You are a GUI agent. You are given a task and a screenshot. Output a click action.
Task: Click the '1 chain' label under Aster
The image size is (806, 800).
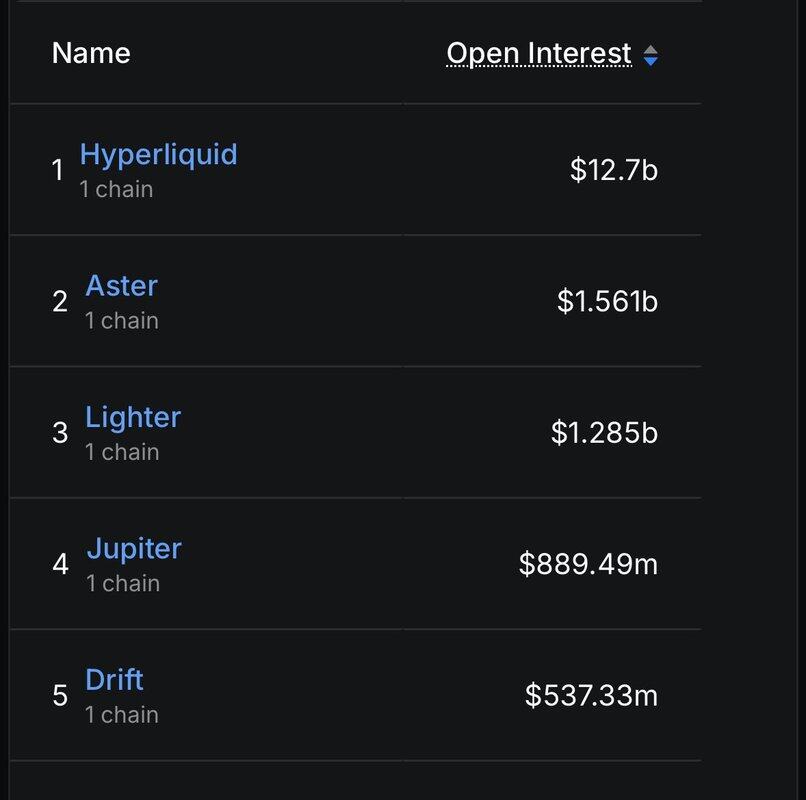point(122,321)
